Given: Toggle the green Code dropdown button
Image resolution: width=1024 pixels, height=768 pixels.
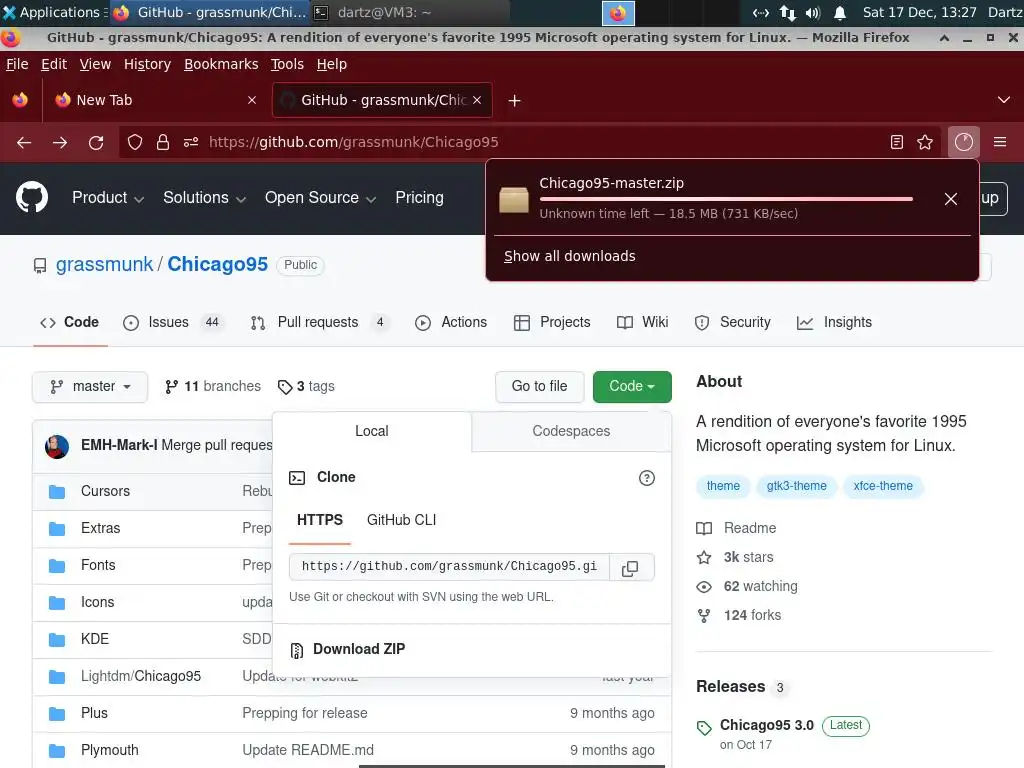Looking at the screenshot, I should (632, 387).
